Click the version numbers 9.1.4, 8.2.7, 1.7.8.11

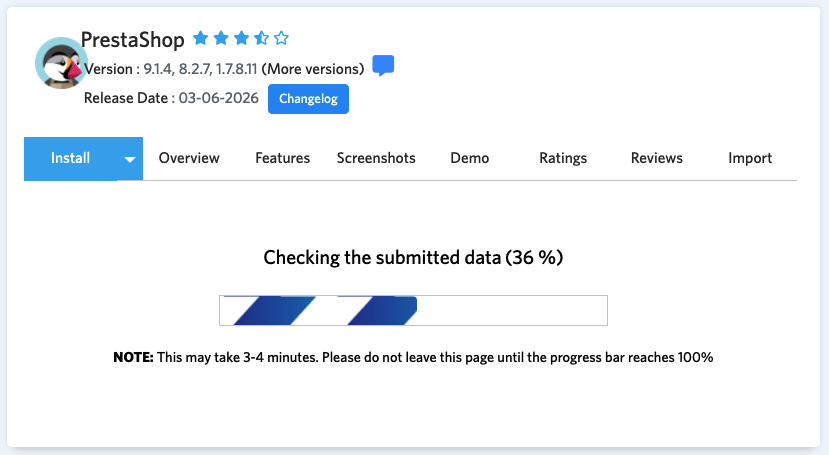point(200,69)
